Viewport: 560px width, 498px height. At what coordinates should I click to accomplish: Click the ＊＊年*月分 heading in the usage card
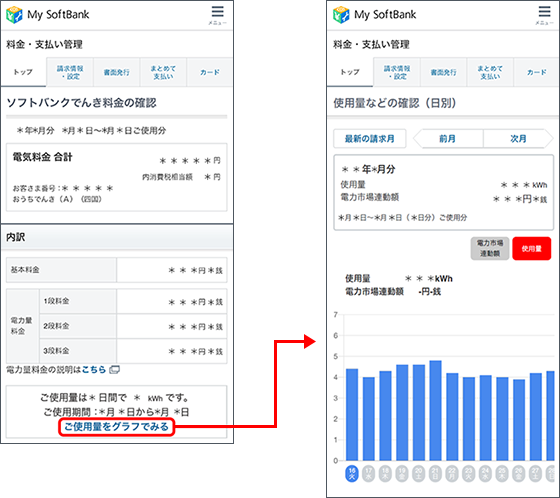coord(369,169)
